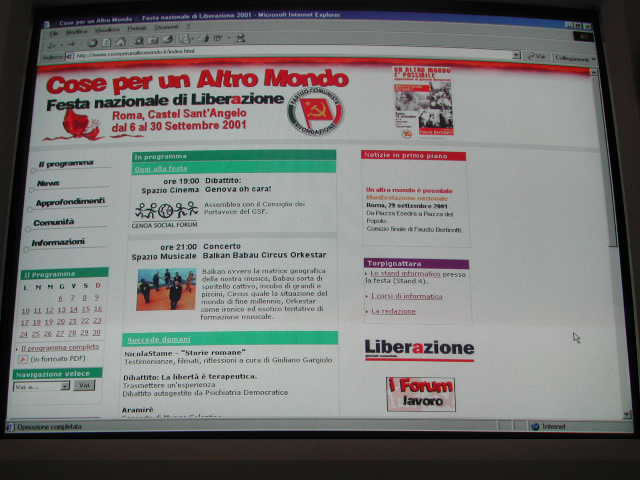640x480 pixels.
Task: Open the Strumenti menu
Action: coord(166,28)
